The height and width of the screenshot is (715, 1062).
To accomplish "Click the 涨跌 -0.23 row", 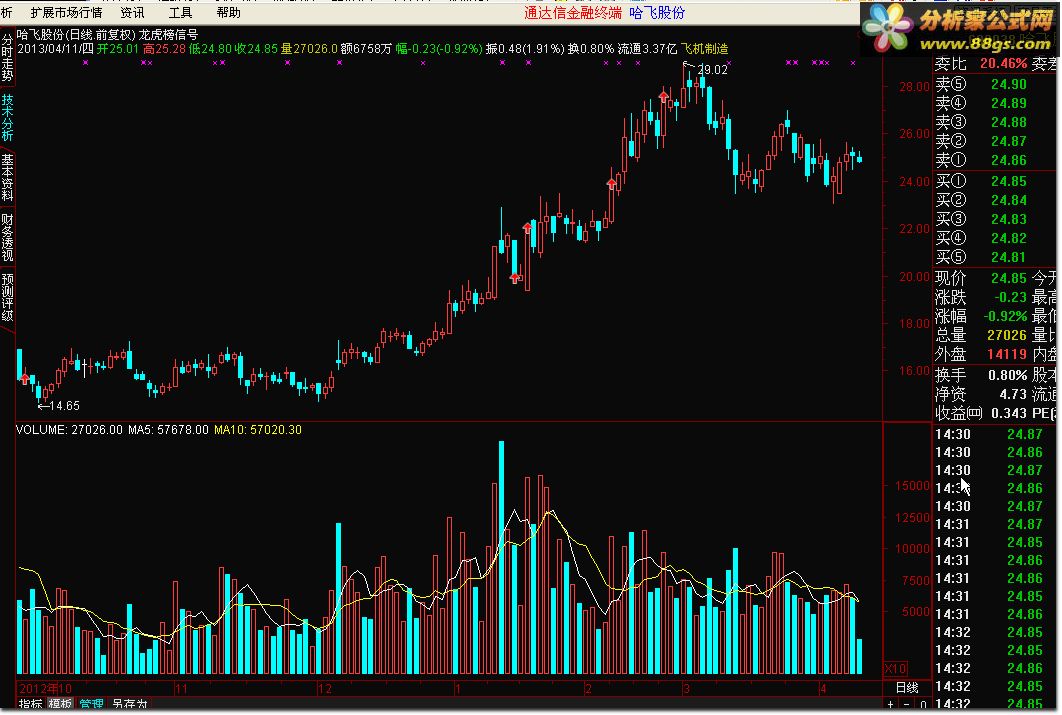I will tap(981, 297).
